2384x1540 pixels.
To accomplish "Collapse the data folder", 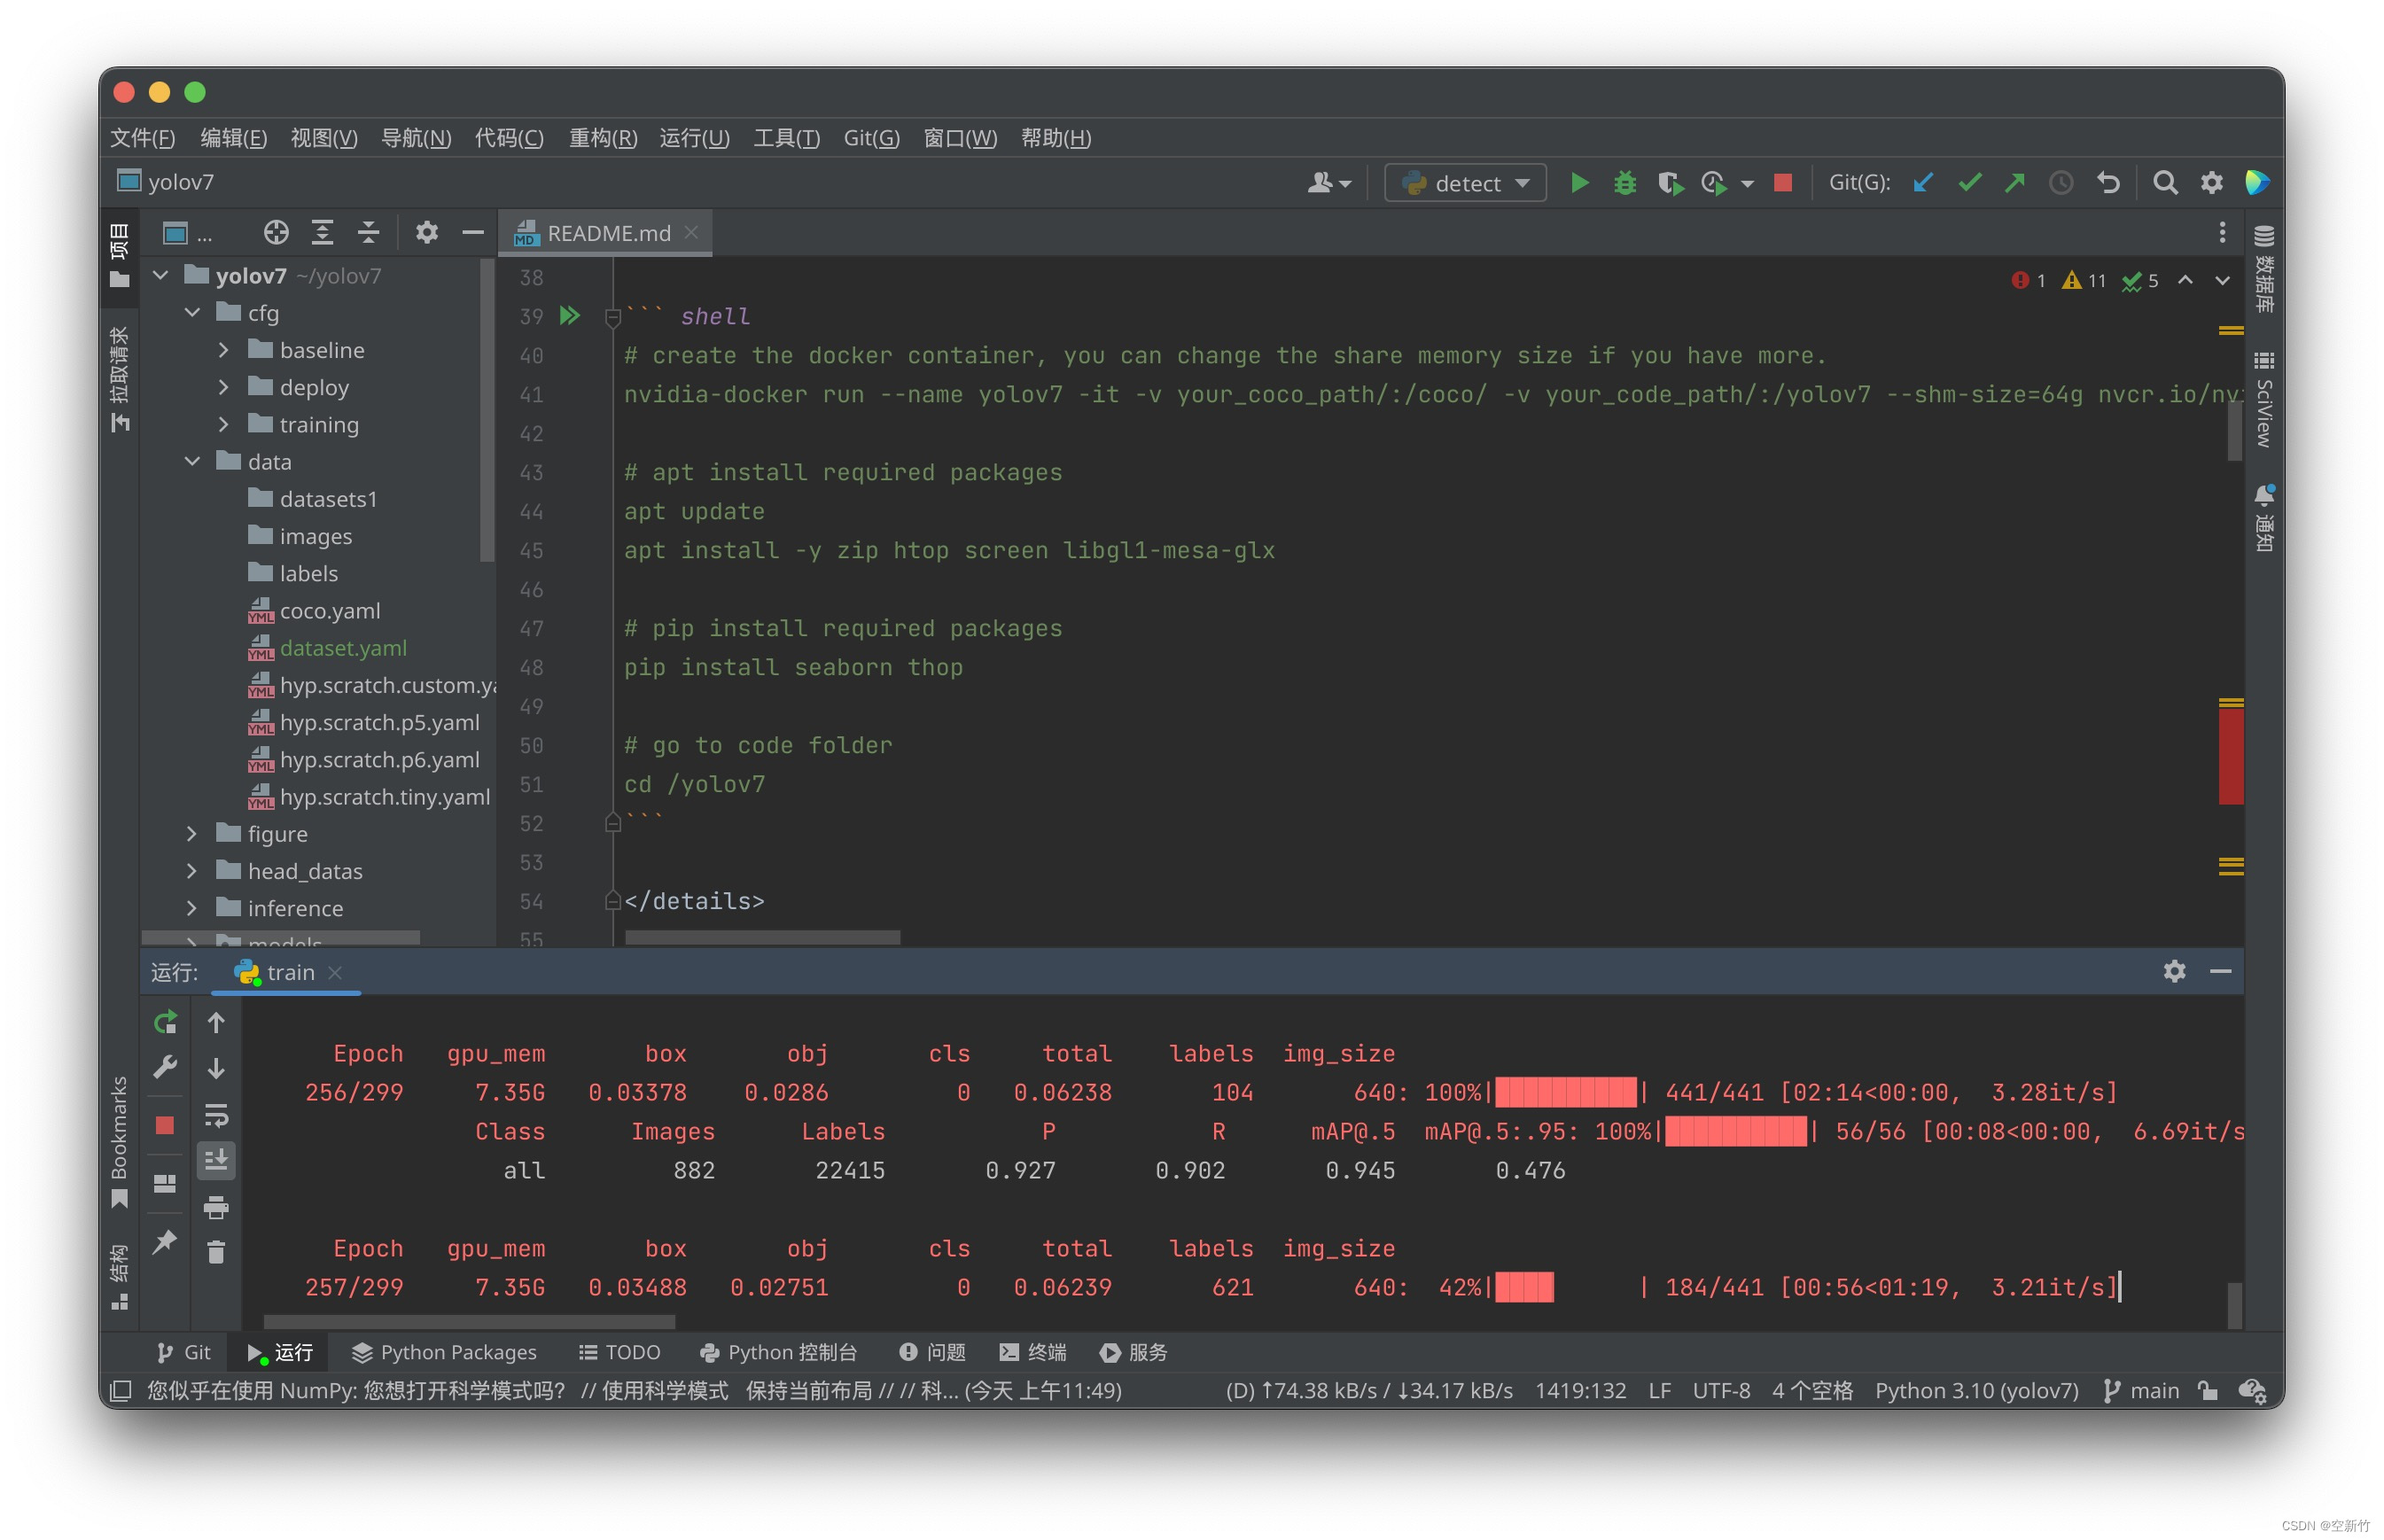I will tap(192, 461).
